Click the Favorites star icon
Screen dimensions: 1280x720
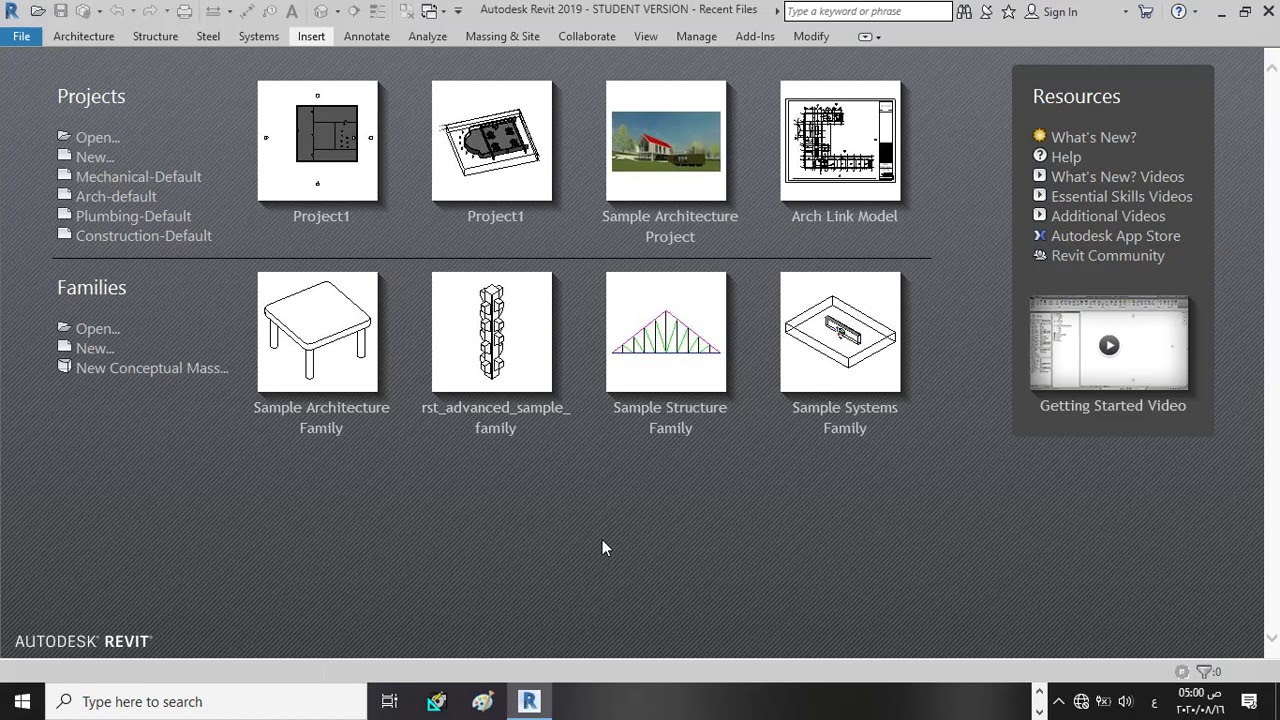[x=1009, y=11]
